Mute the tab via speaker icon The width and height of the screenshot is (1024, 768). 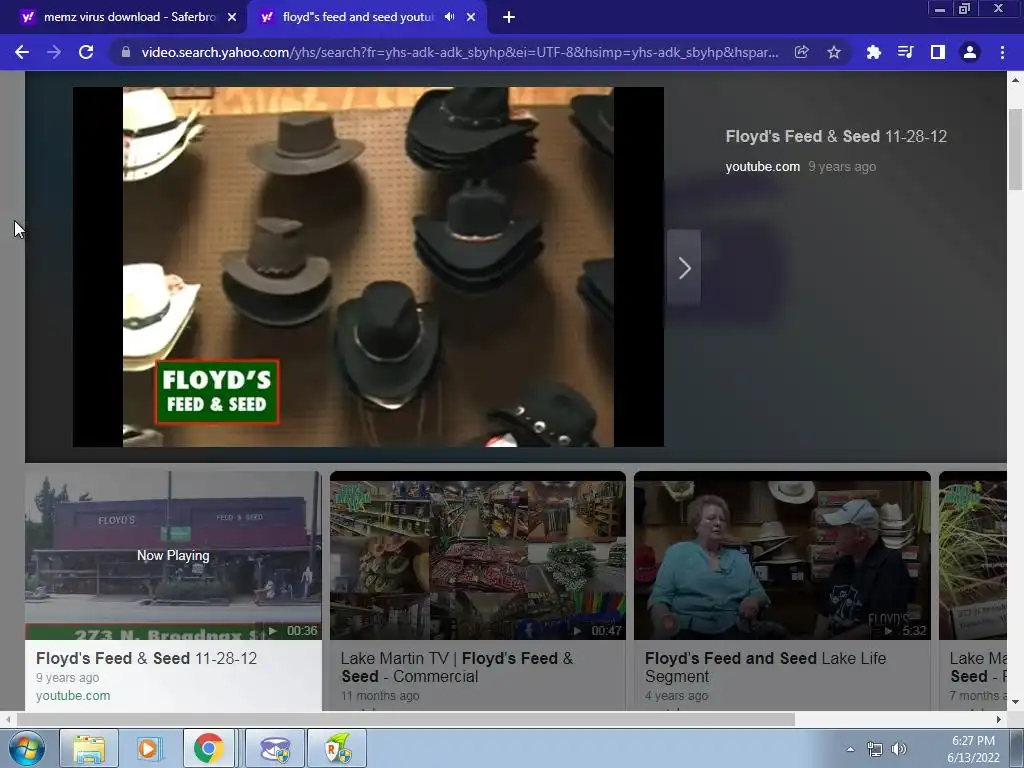(x=449, y=17)
